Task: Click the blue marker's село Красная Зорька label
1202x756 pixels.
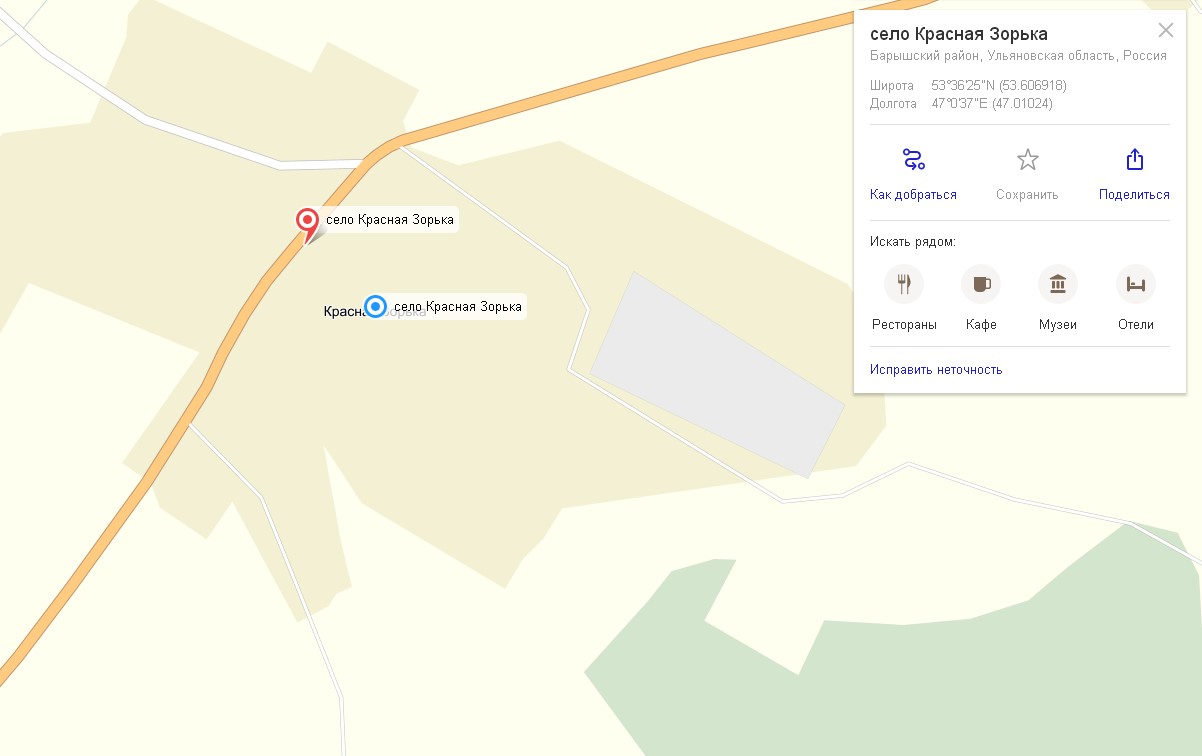Action: 458,307
